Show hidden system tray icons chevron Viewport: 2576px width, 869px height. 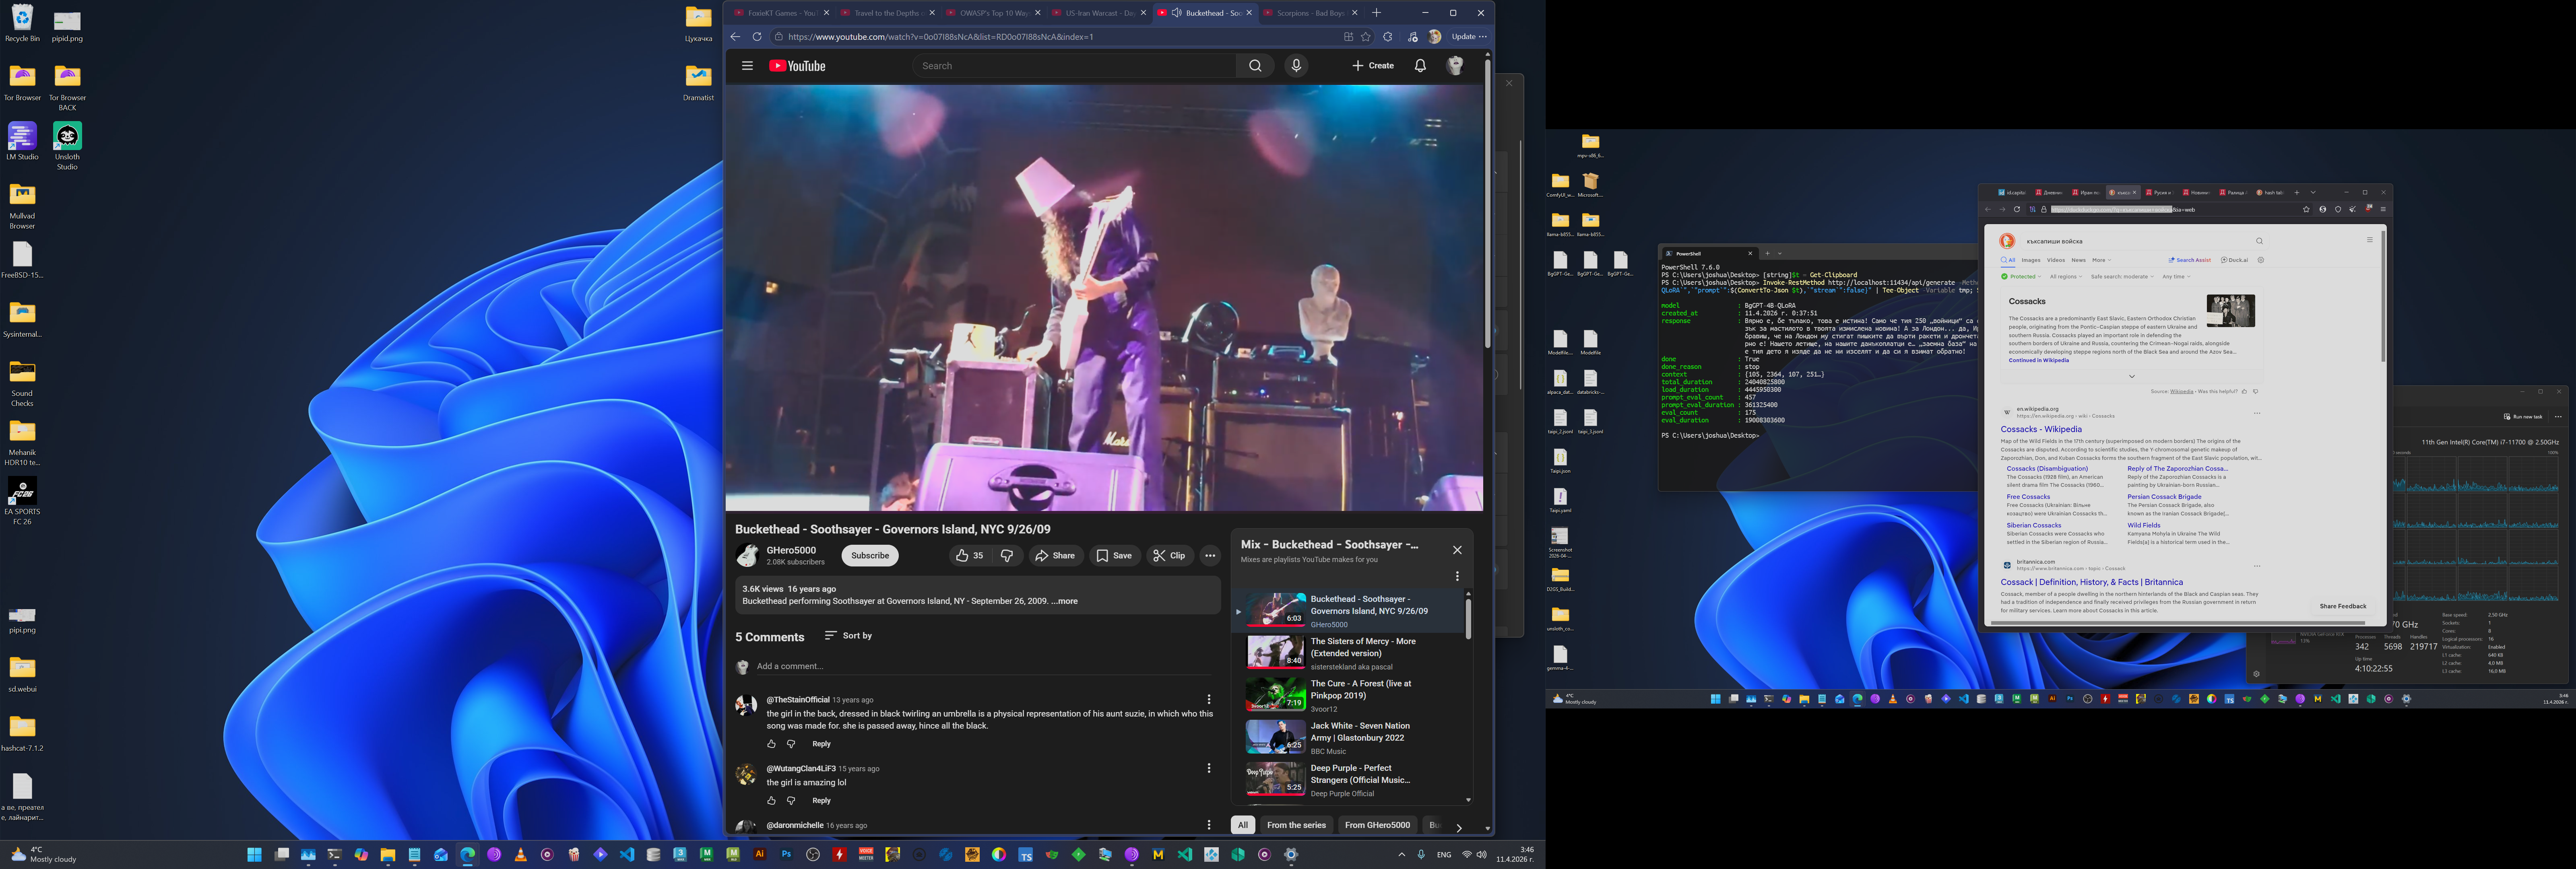point(1401,855)
